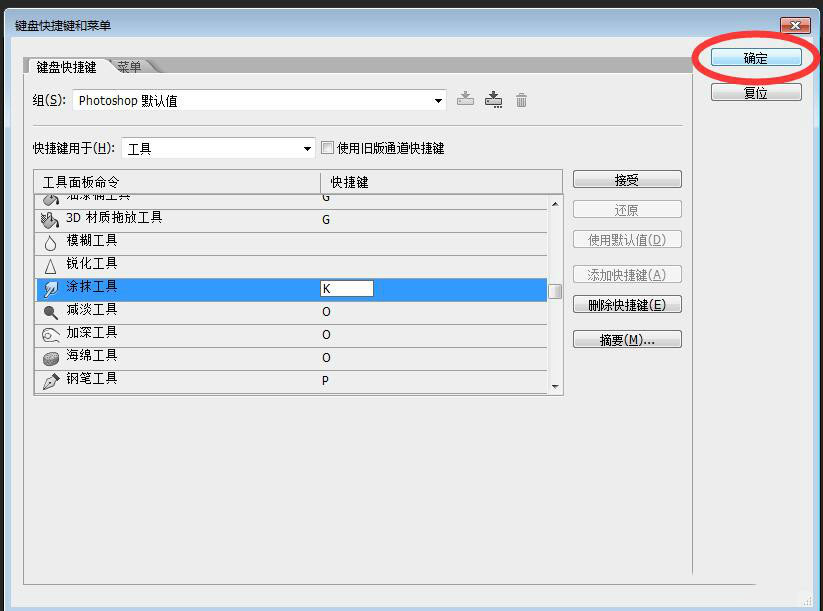Click the 锐化工具 triangle icon

point(50,266)
